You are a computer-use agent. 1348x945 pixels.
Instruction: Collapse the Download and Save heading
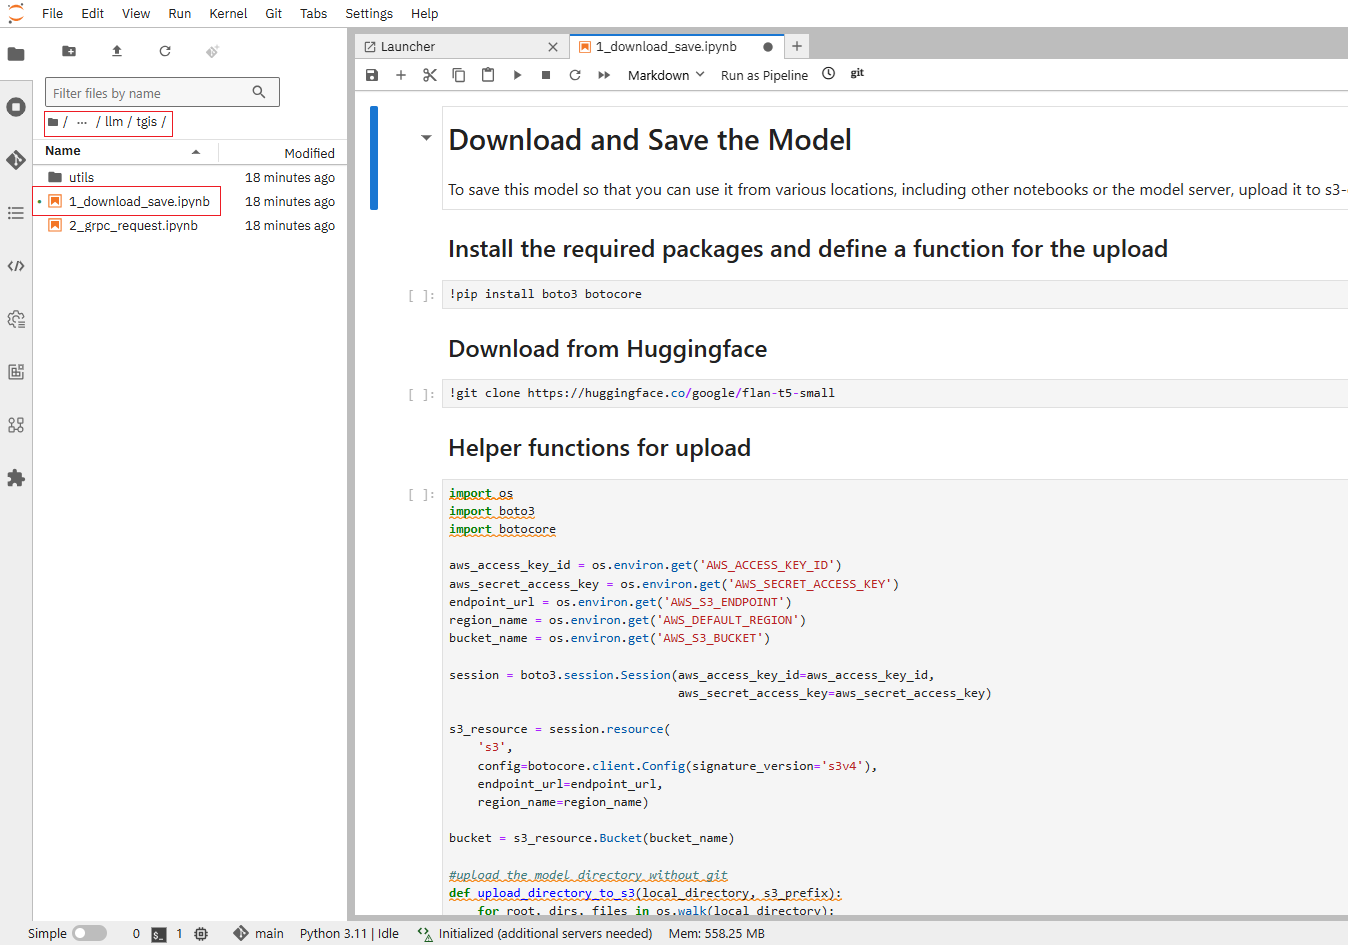tap(426, 138)
